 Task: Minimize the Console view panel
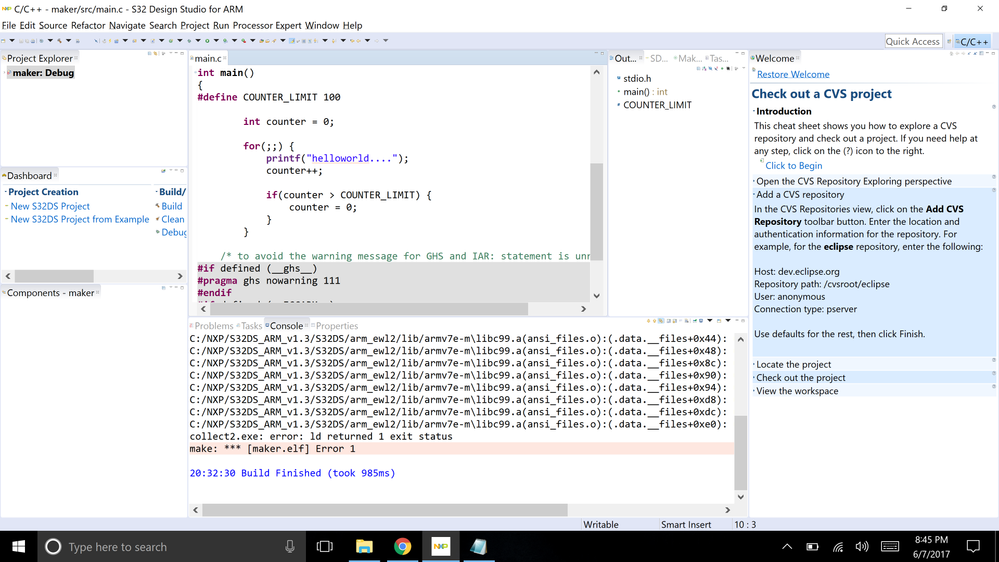pyautogui.click(x=737, y=321)
